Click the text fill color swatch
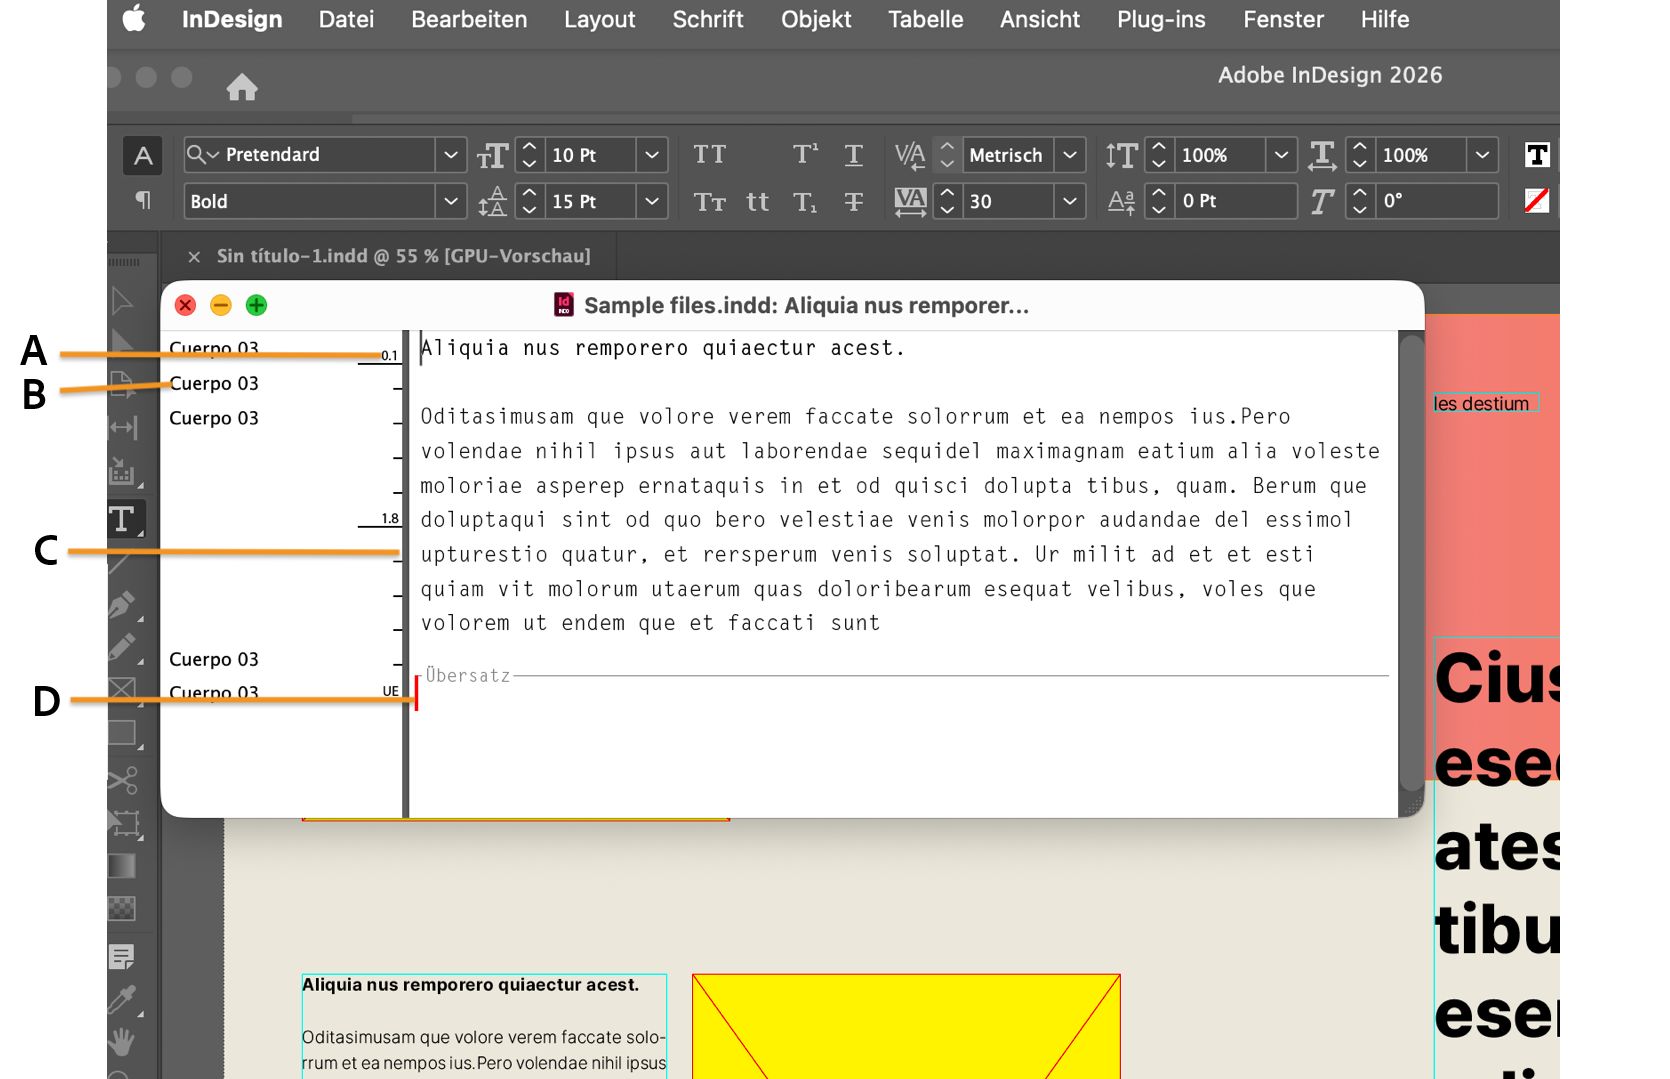The width and height of the screenshot is (1670, 1079). 1537,155
